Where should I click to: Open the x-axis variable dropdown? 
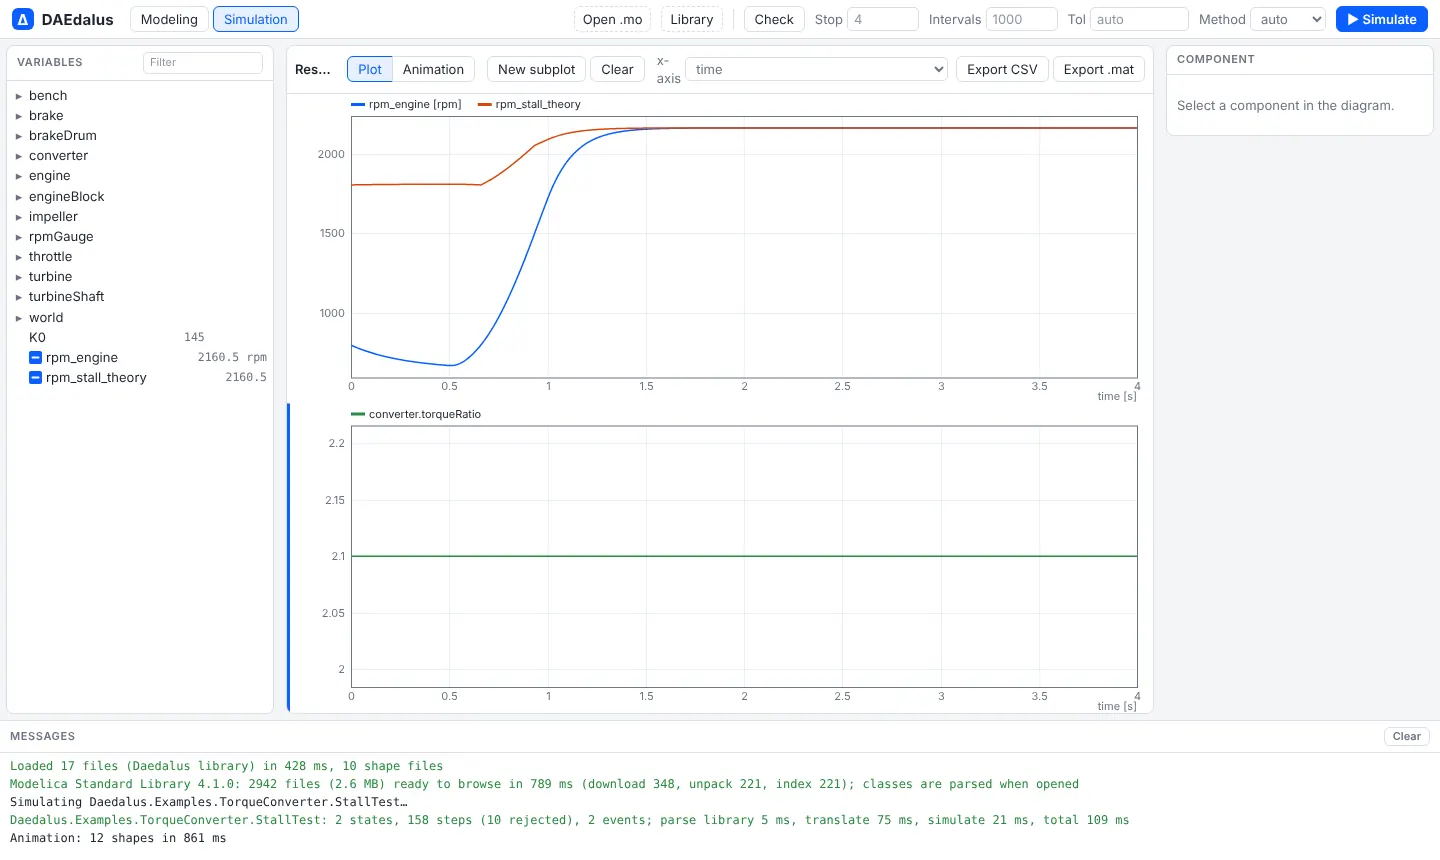(817, 69)
